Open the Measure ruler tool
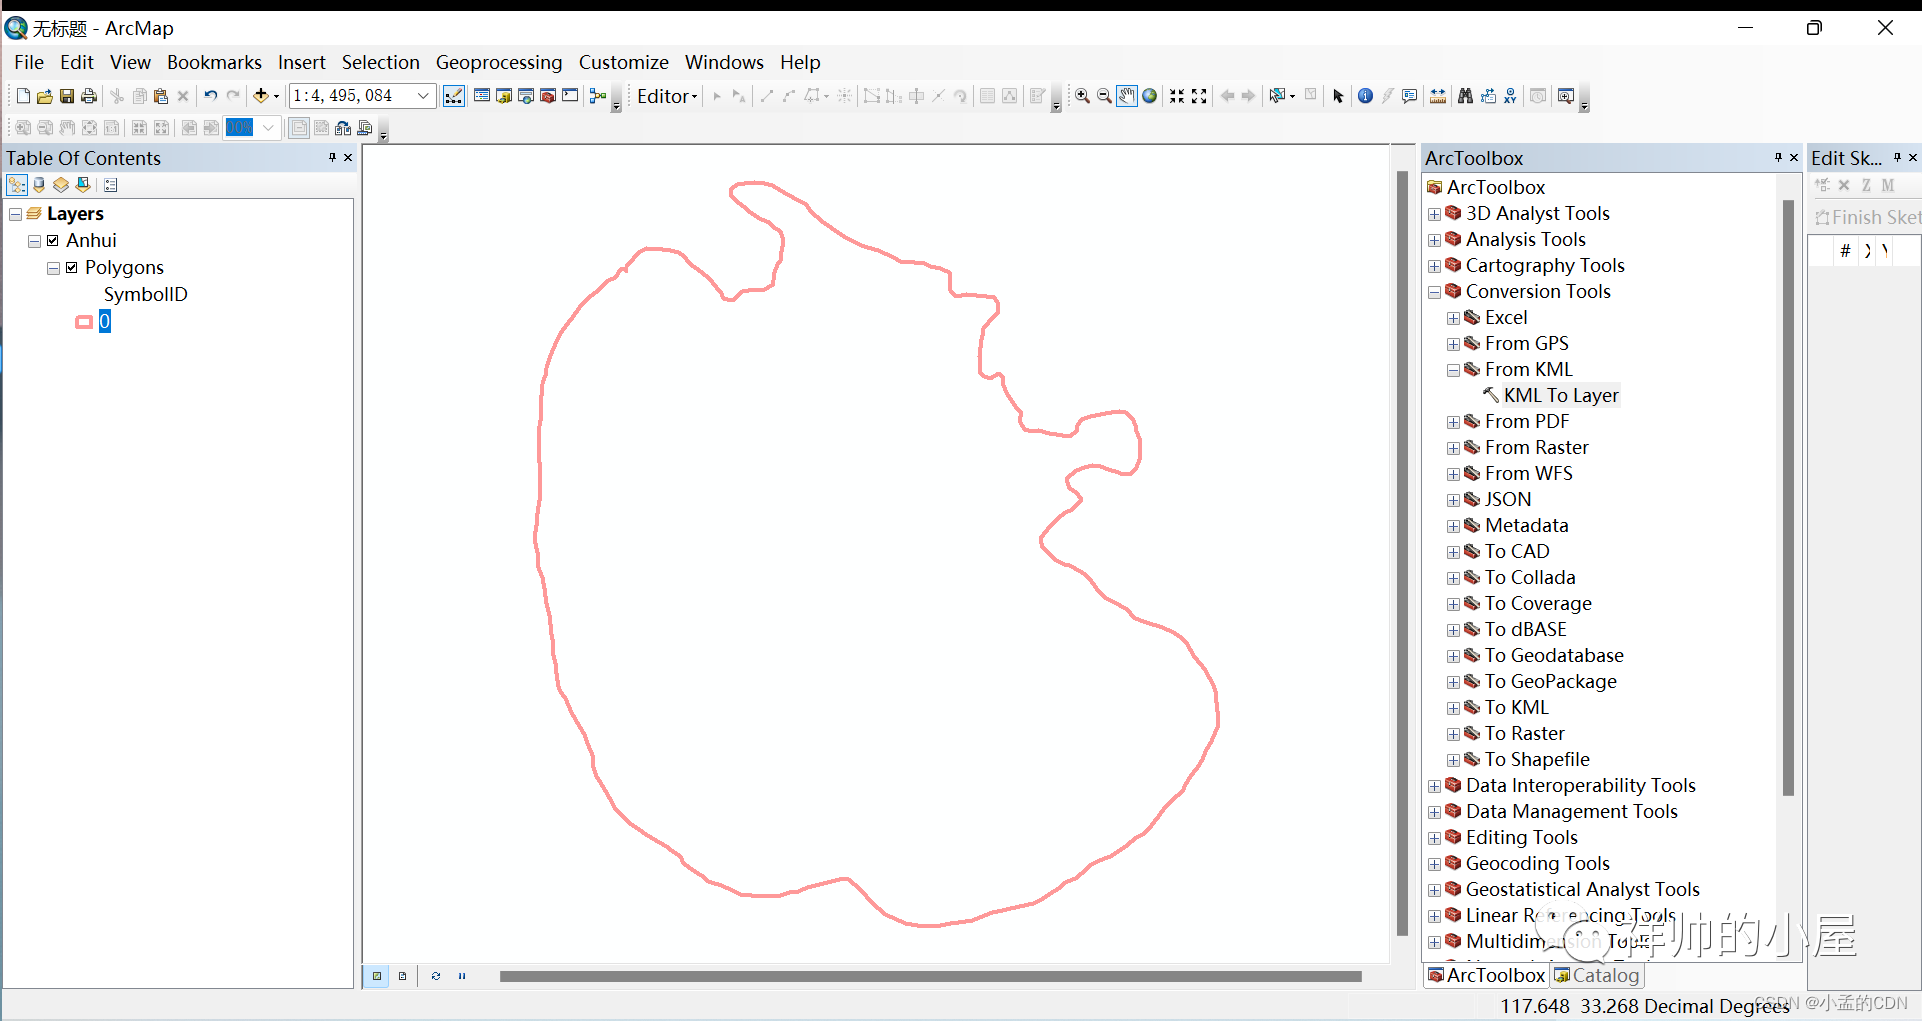The height and width of the screenshot is (1021, 1922). pyautogui.click(x=1437, y=96)
